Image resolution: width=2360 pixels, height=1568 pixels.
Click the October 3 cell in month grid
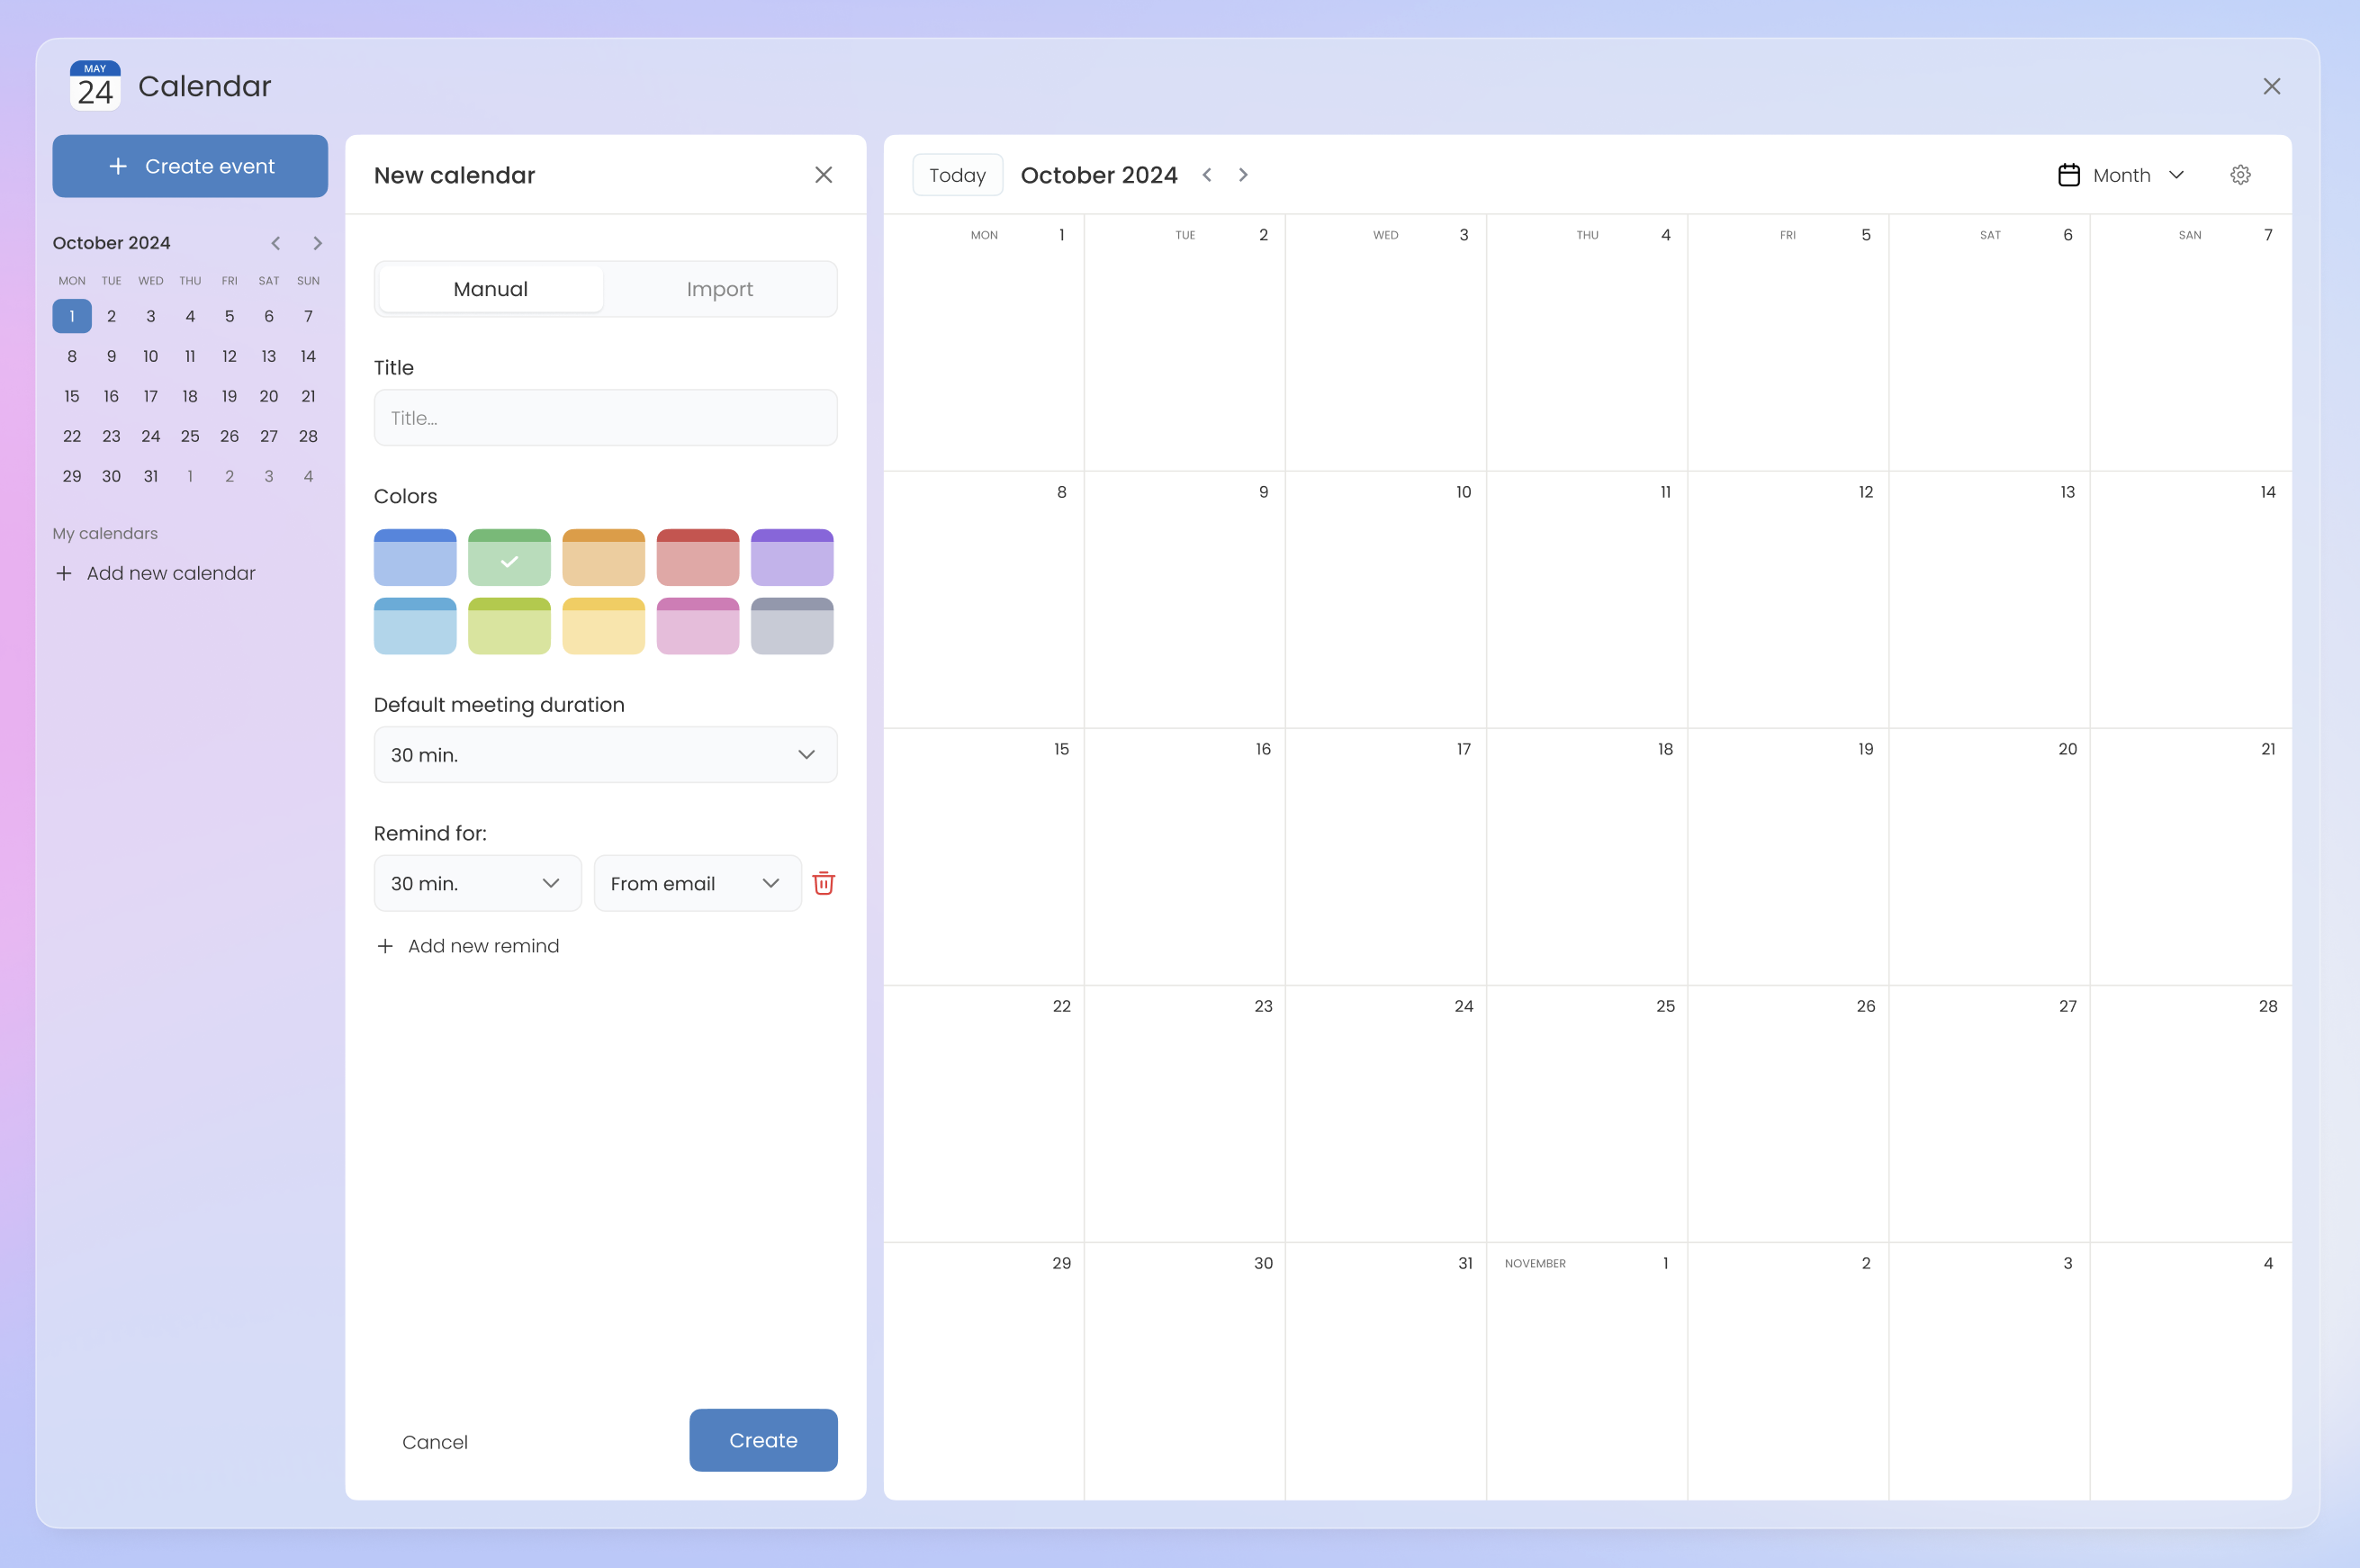point(1386,343)
